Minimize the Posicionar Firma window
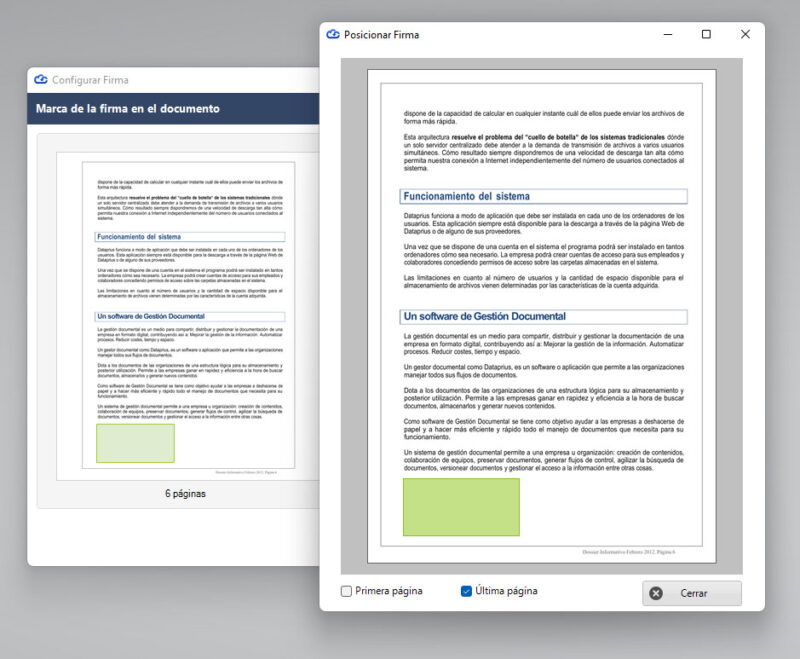 click(667, 34)
